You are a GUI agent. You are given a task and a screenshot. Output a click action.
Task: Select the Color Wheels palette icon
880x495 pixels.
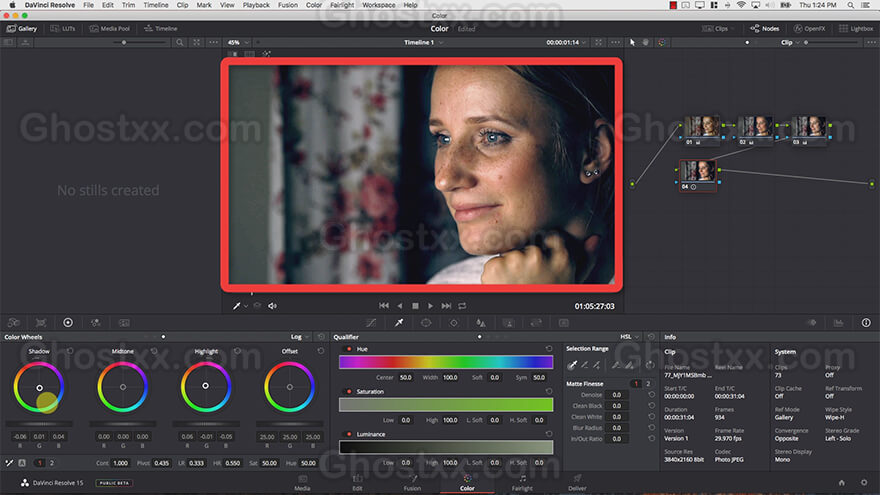[68, 323]
